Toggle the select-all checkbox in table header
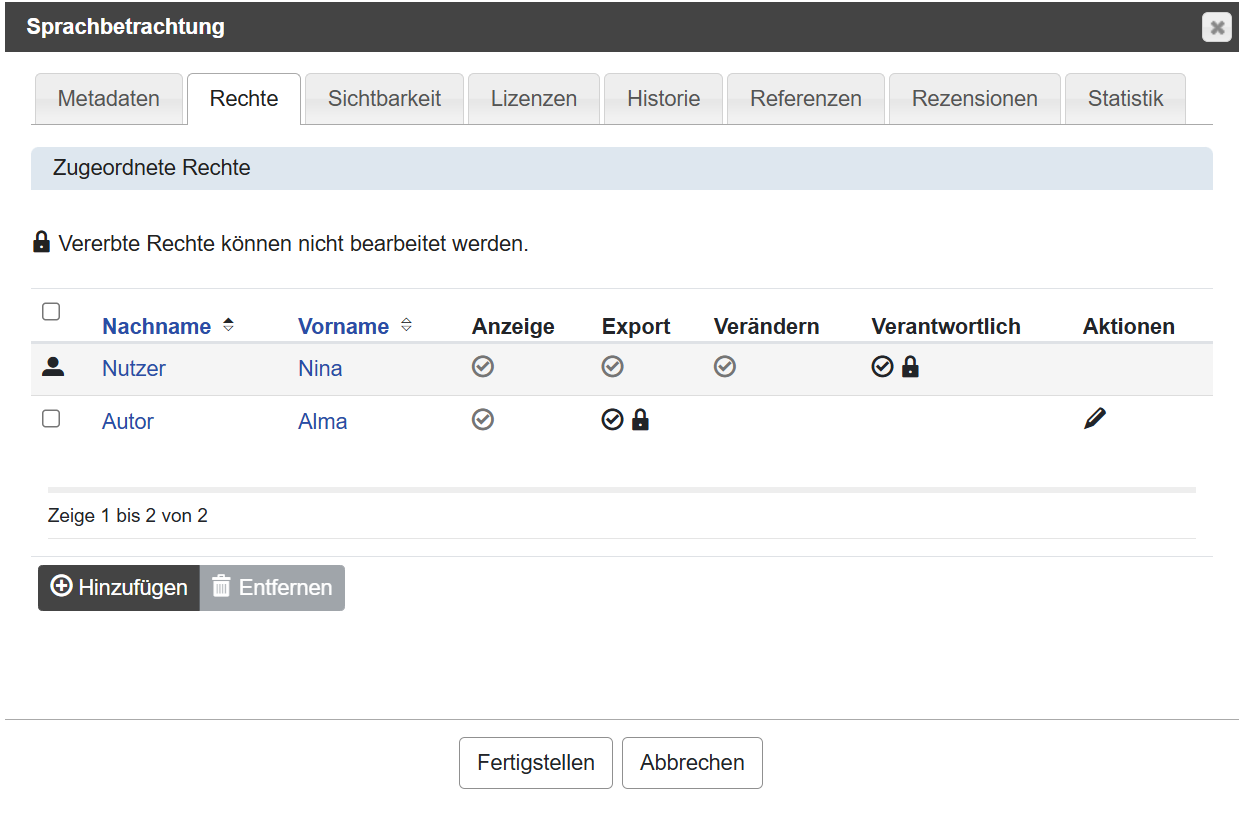Image resolution: width=1239 pixels, height=823 pixels. [51, 312]
